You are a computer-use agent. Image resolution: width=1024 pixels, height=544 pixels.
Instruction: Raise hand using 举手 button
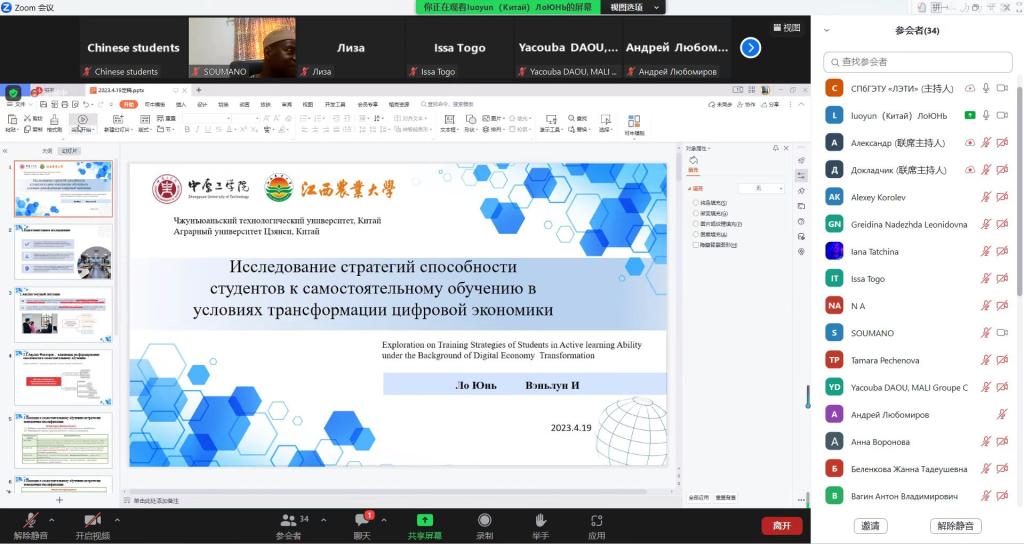540,524
